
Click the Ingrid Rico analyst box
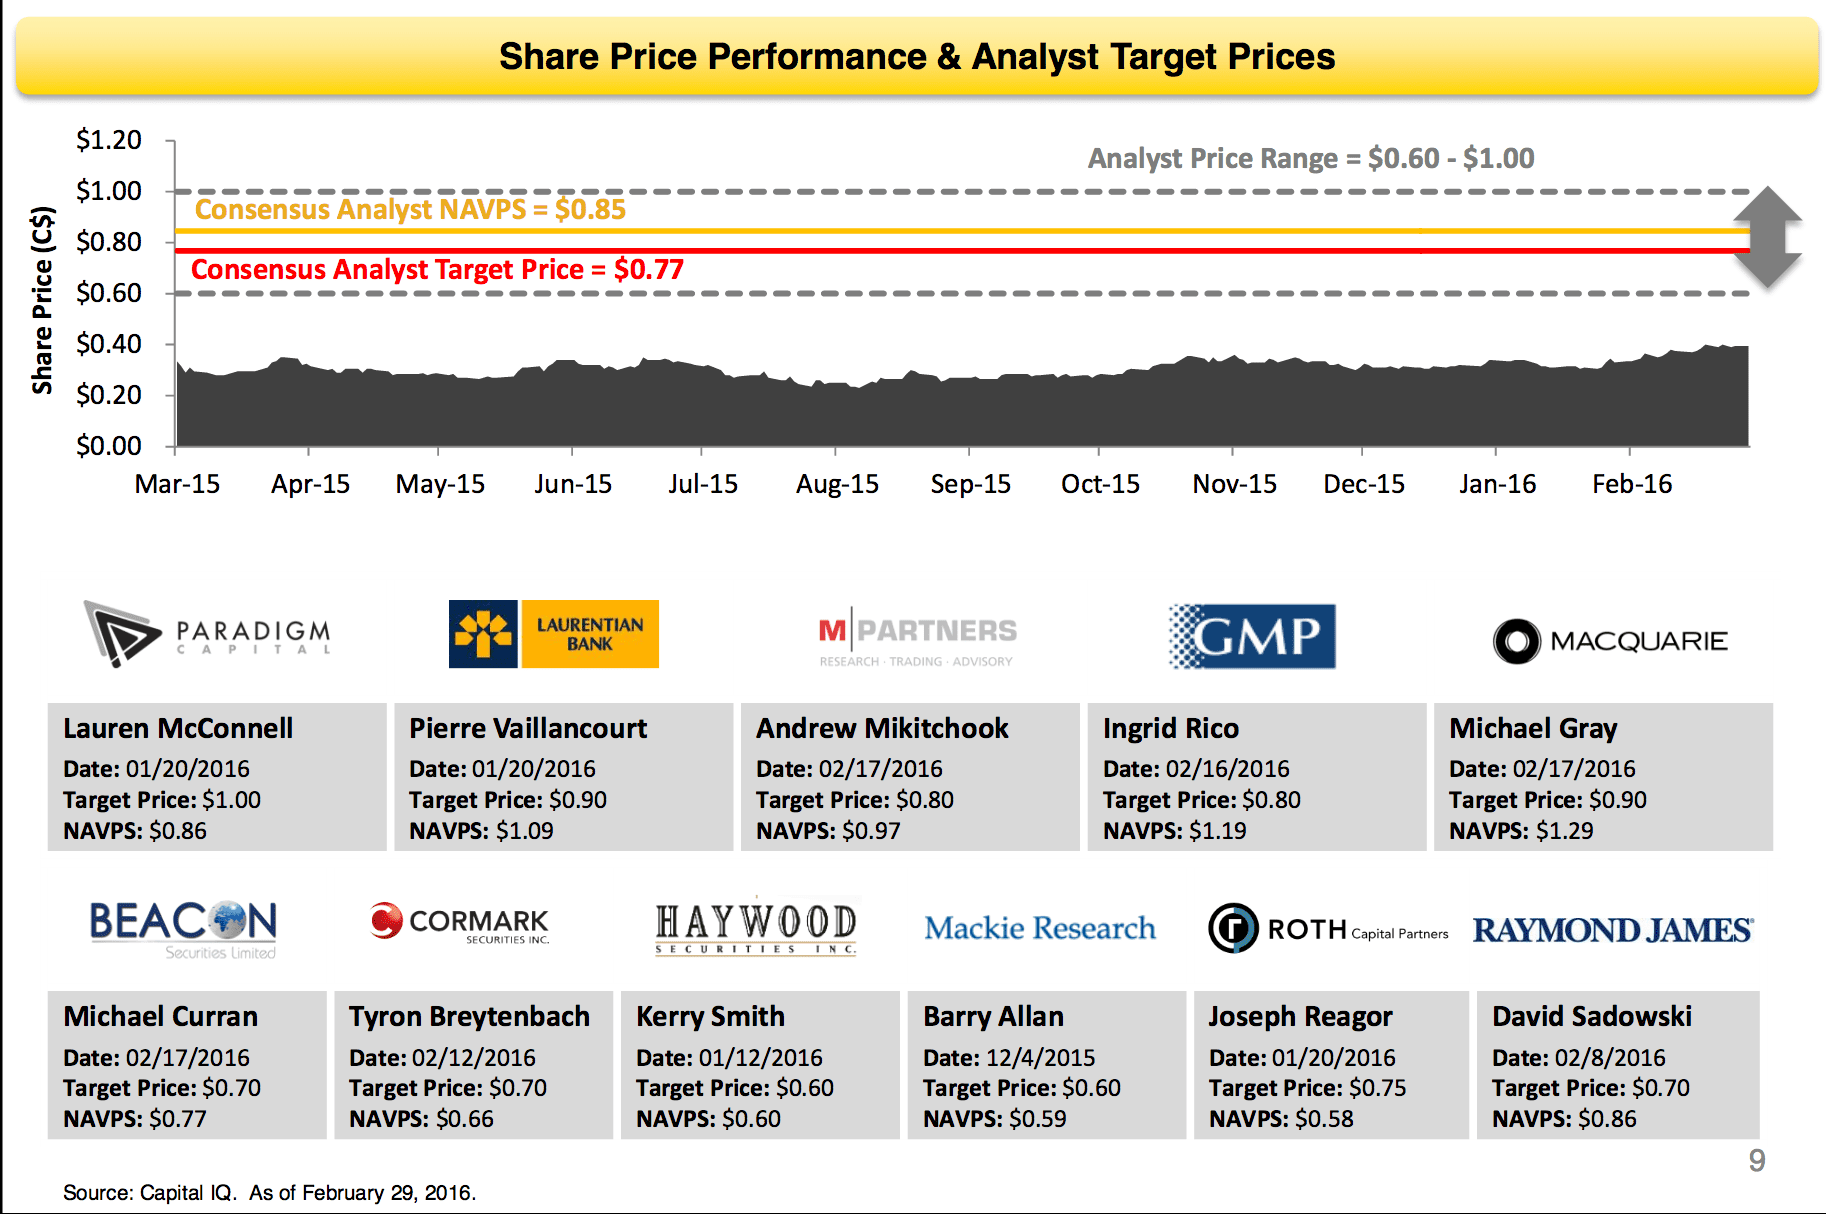point(1256,777)
